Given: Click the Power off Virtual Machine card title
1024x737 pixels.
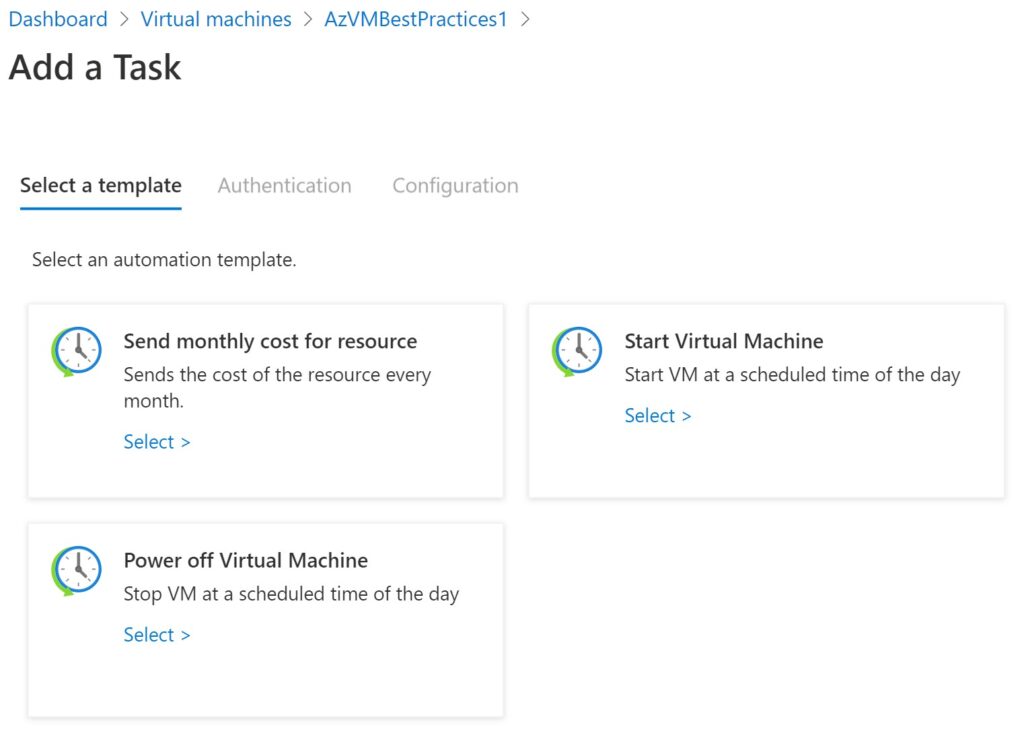Looking at the screenshot, I should click(x=246, y=560).
